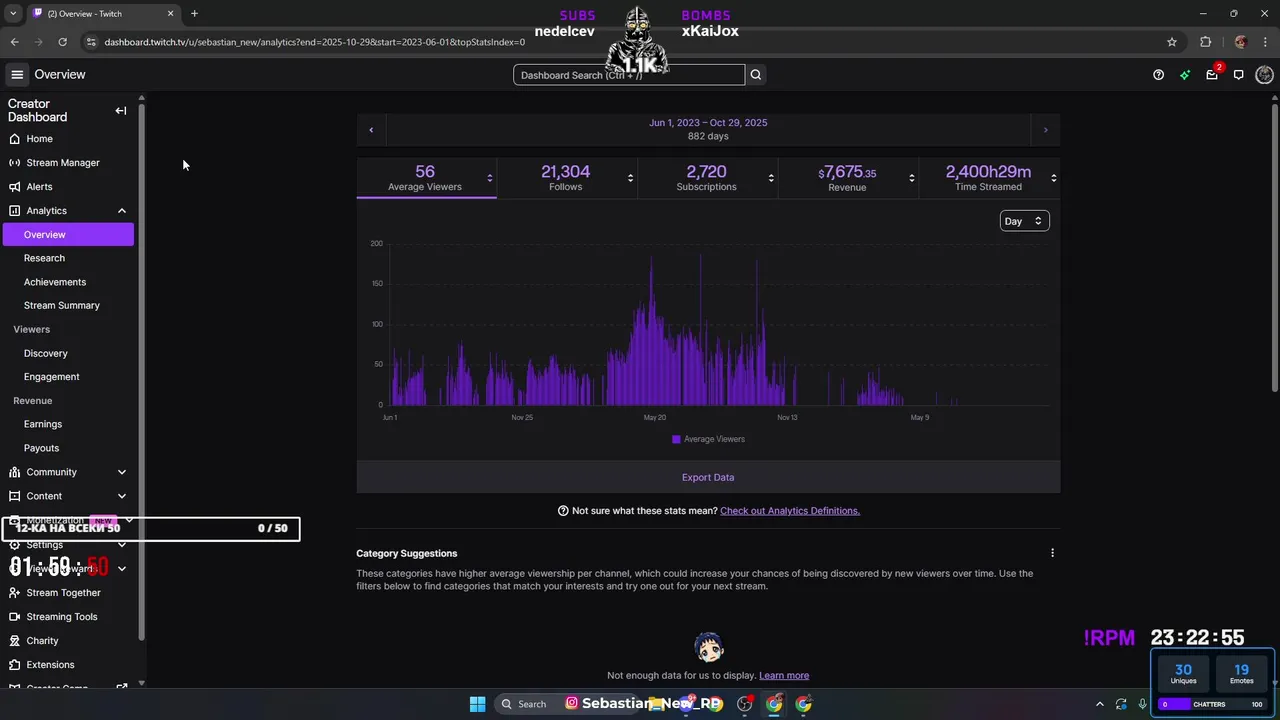Change Average Viewers stat selector arrows
1280x720 pixels.
click(x=489, y=178)
